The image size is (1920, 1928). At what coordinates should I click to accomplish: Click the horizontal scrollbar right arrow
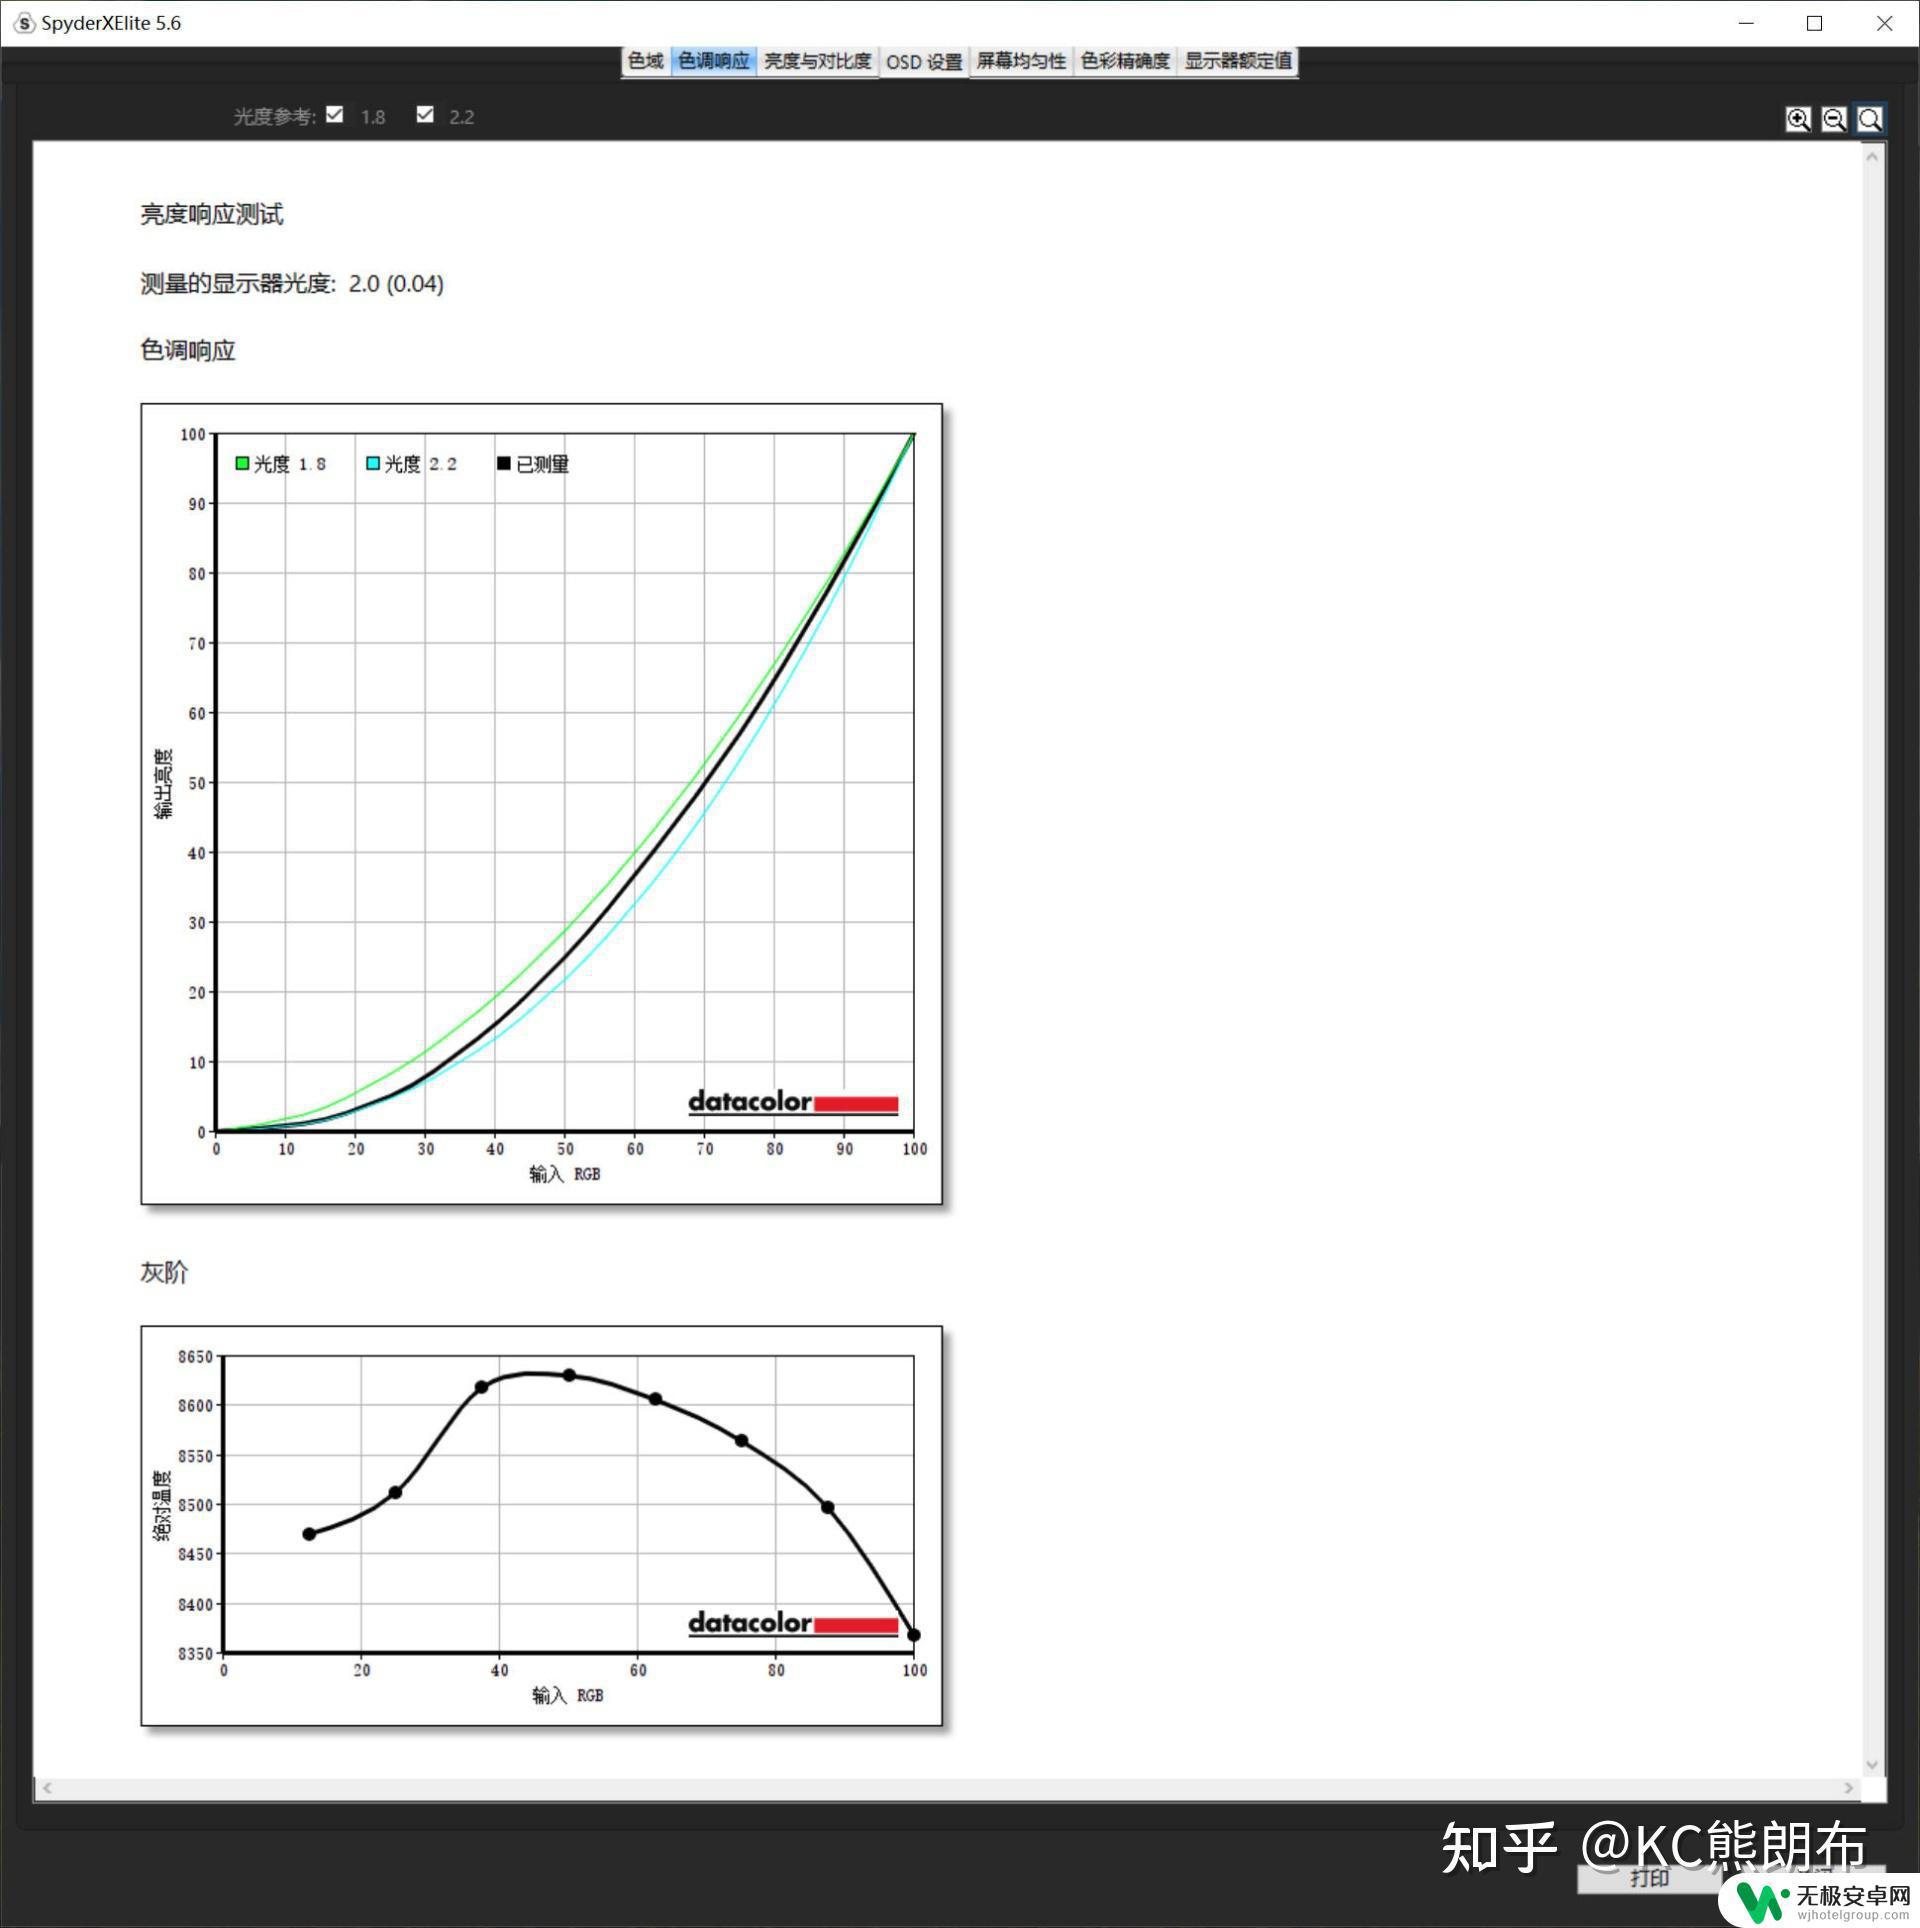[1849, 1788]
